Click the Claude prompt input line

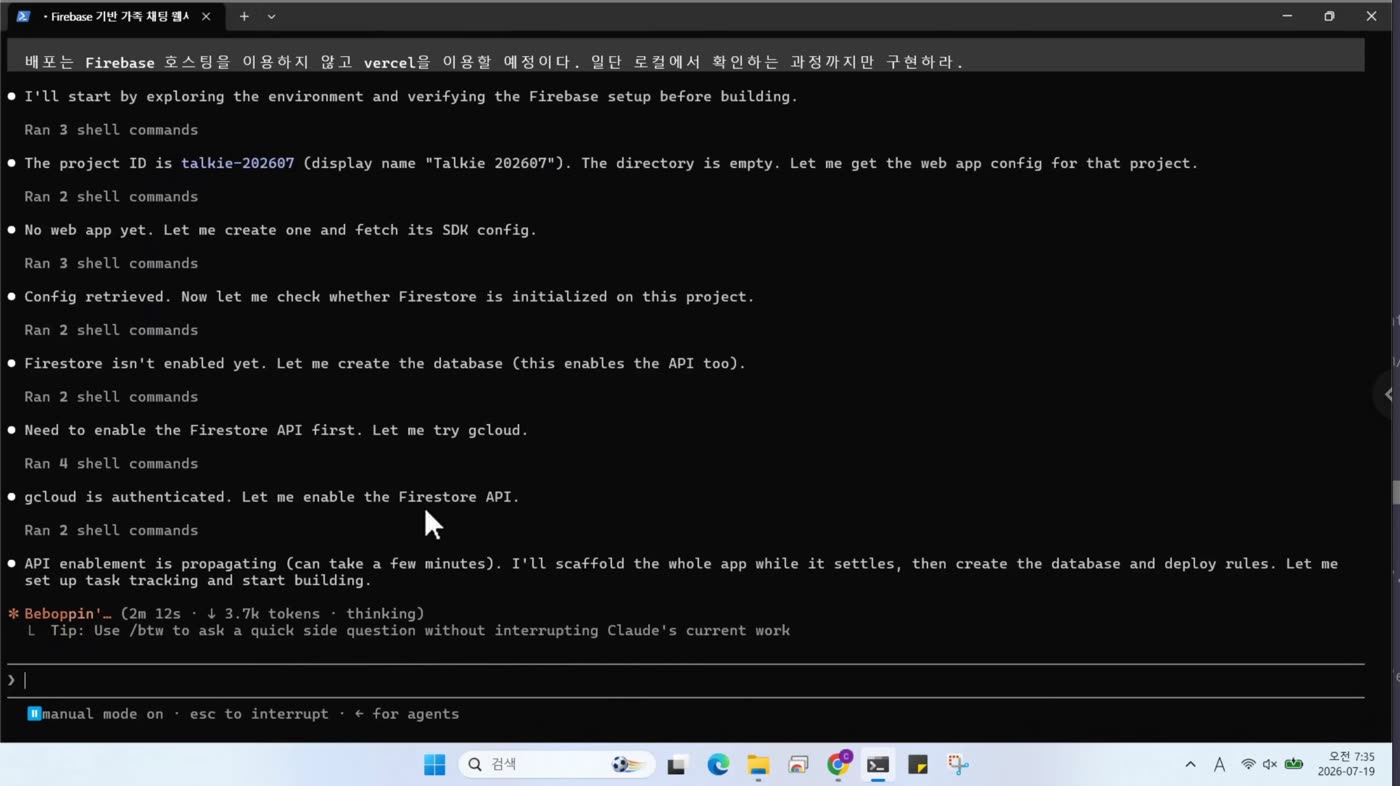pos(685,680)
